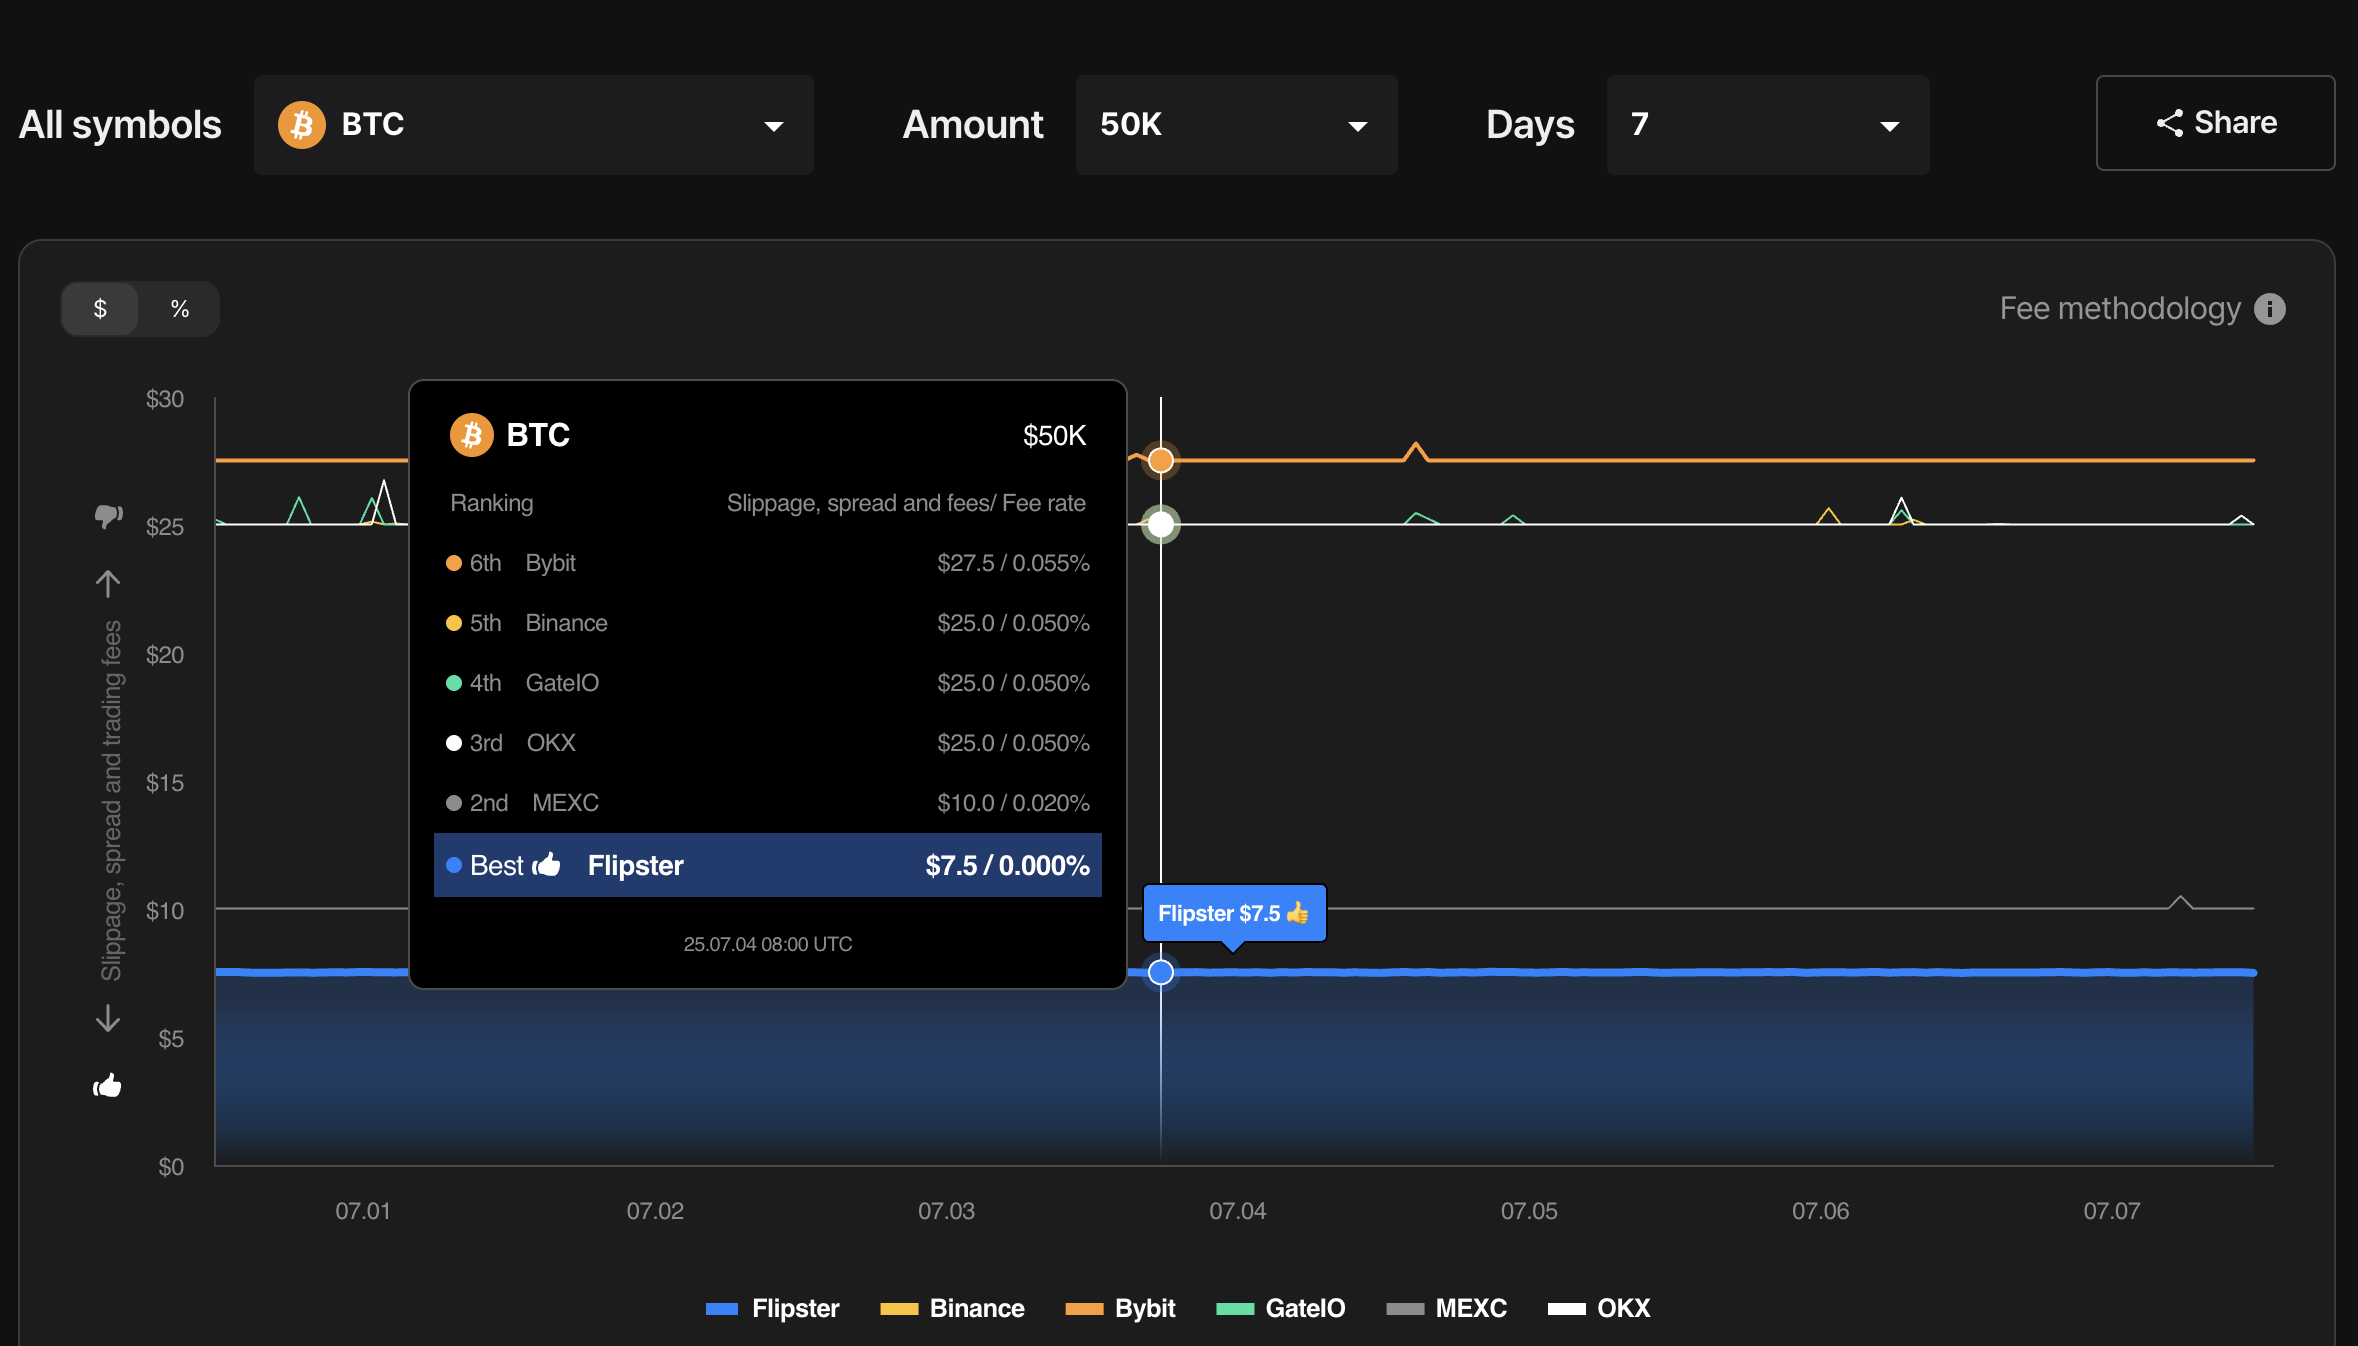
Task: Click the Share icon
Action: [x=2169, y=123]
